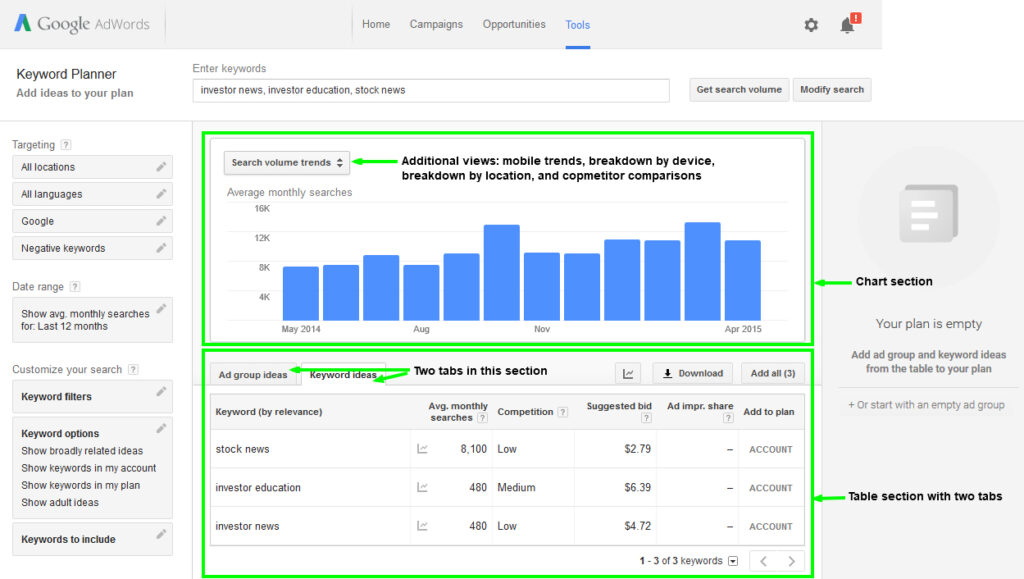
Task: Go to previous page of keywords
Action: pos(763,561)
